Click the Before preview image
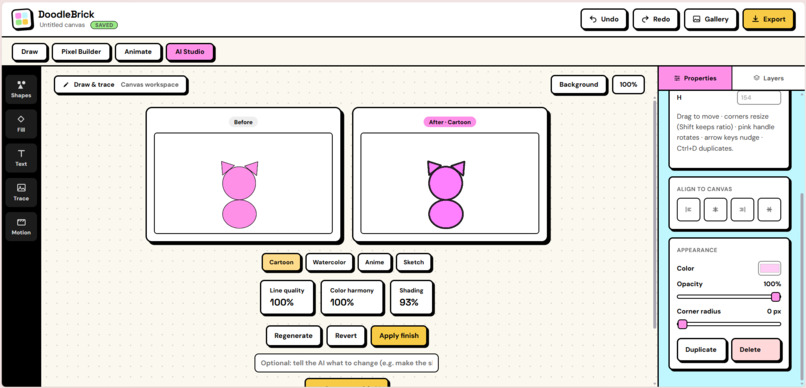Screen dimensions: 806x388 [243, 183]
